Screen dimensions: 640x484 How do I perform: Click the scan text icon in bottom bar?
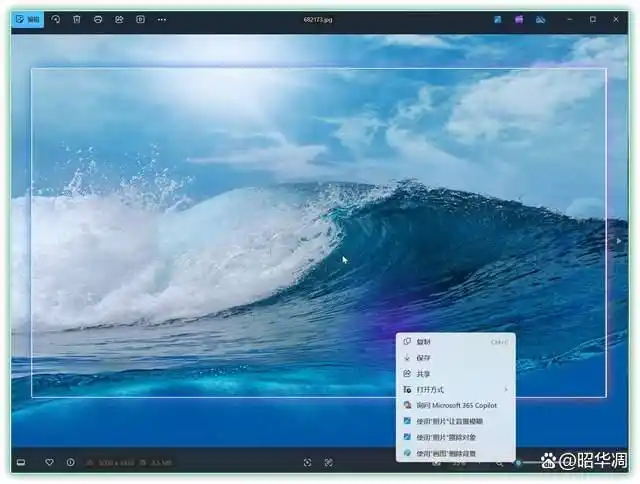tap(328, 462)
